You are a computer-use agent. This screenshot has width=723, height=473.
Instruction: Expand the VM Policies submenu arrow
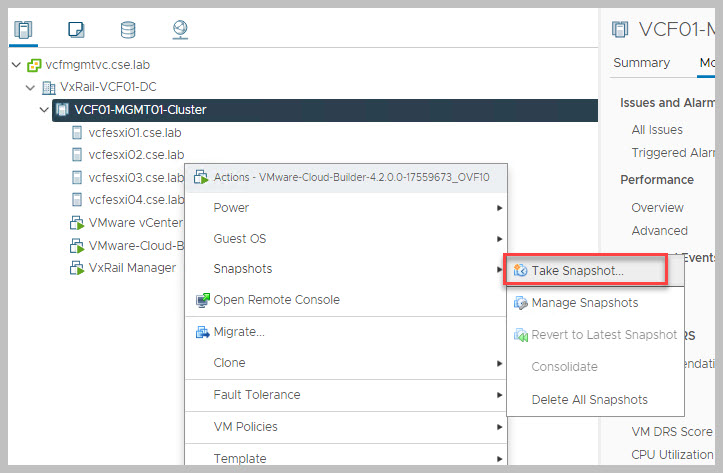[x=499, y=427]
